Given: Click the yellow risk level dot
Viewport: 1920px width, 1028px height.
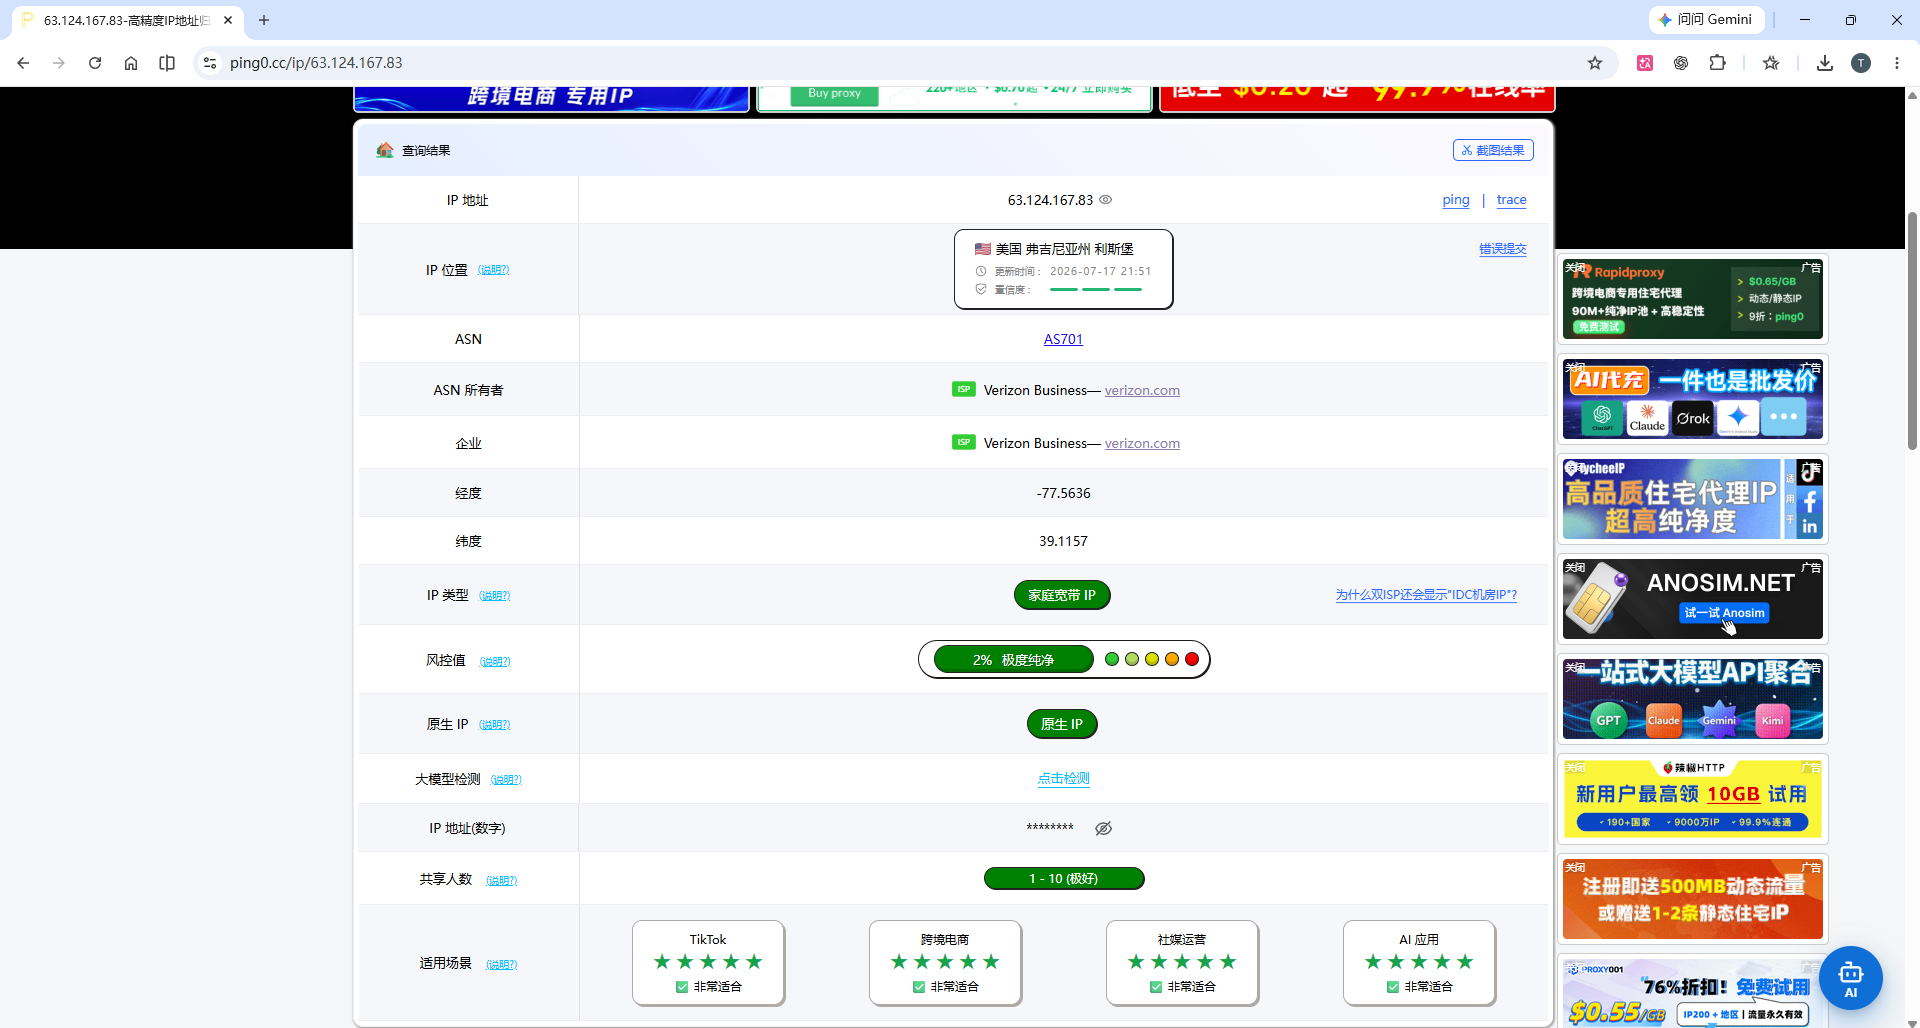Looking at the screenshot, I should click(1152, 659).
